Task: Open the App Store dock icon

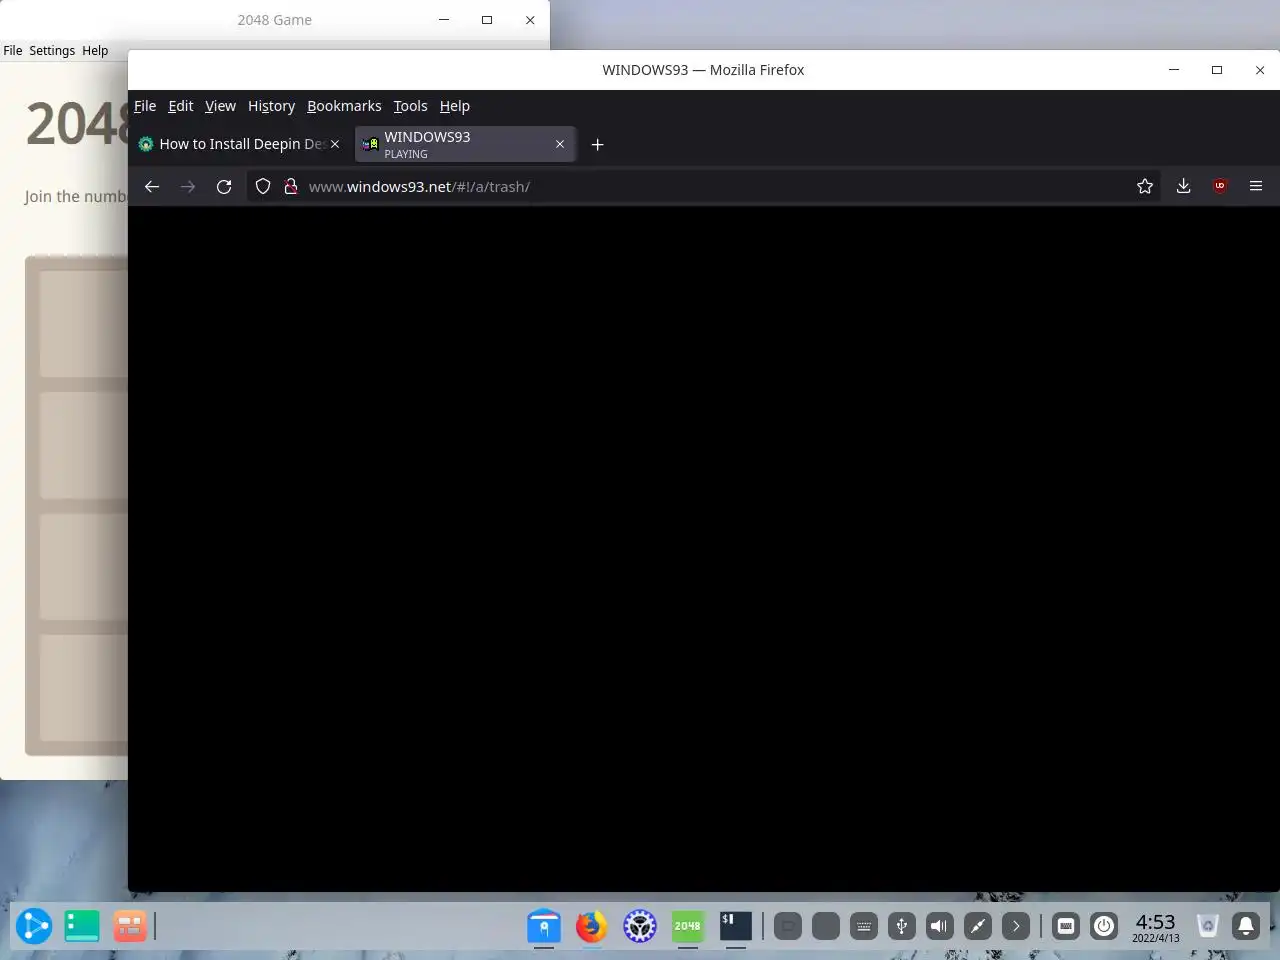Action: point(544,926)
